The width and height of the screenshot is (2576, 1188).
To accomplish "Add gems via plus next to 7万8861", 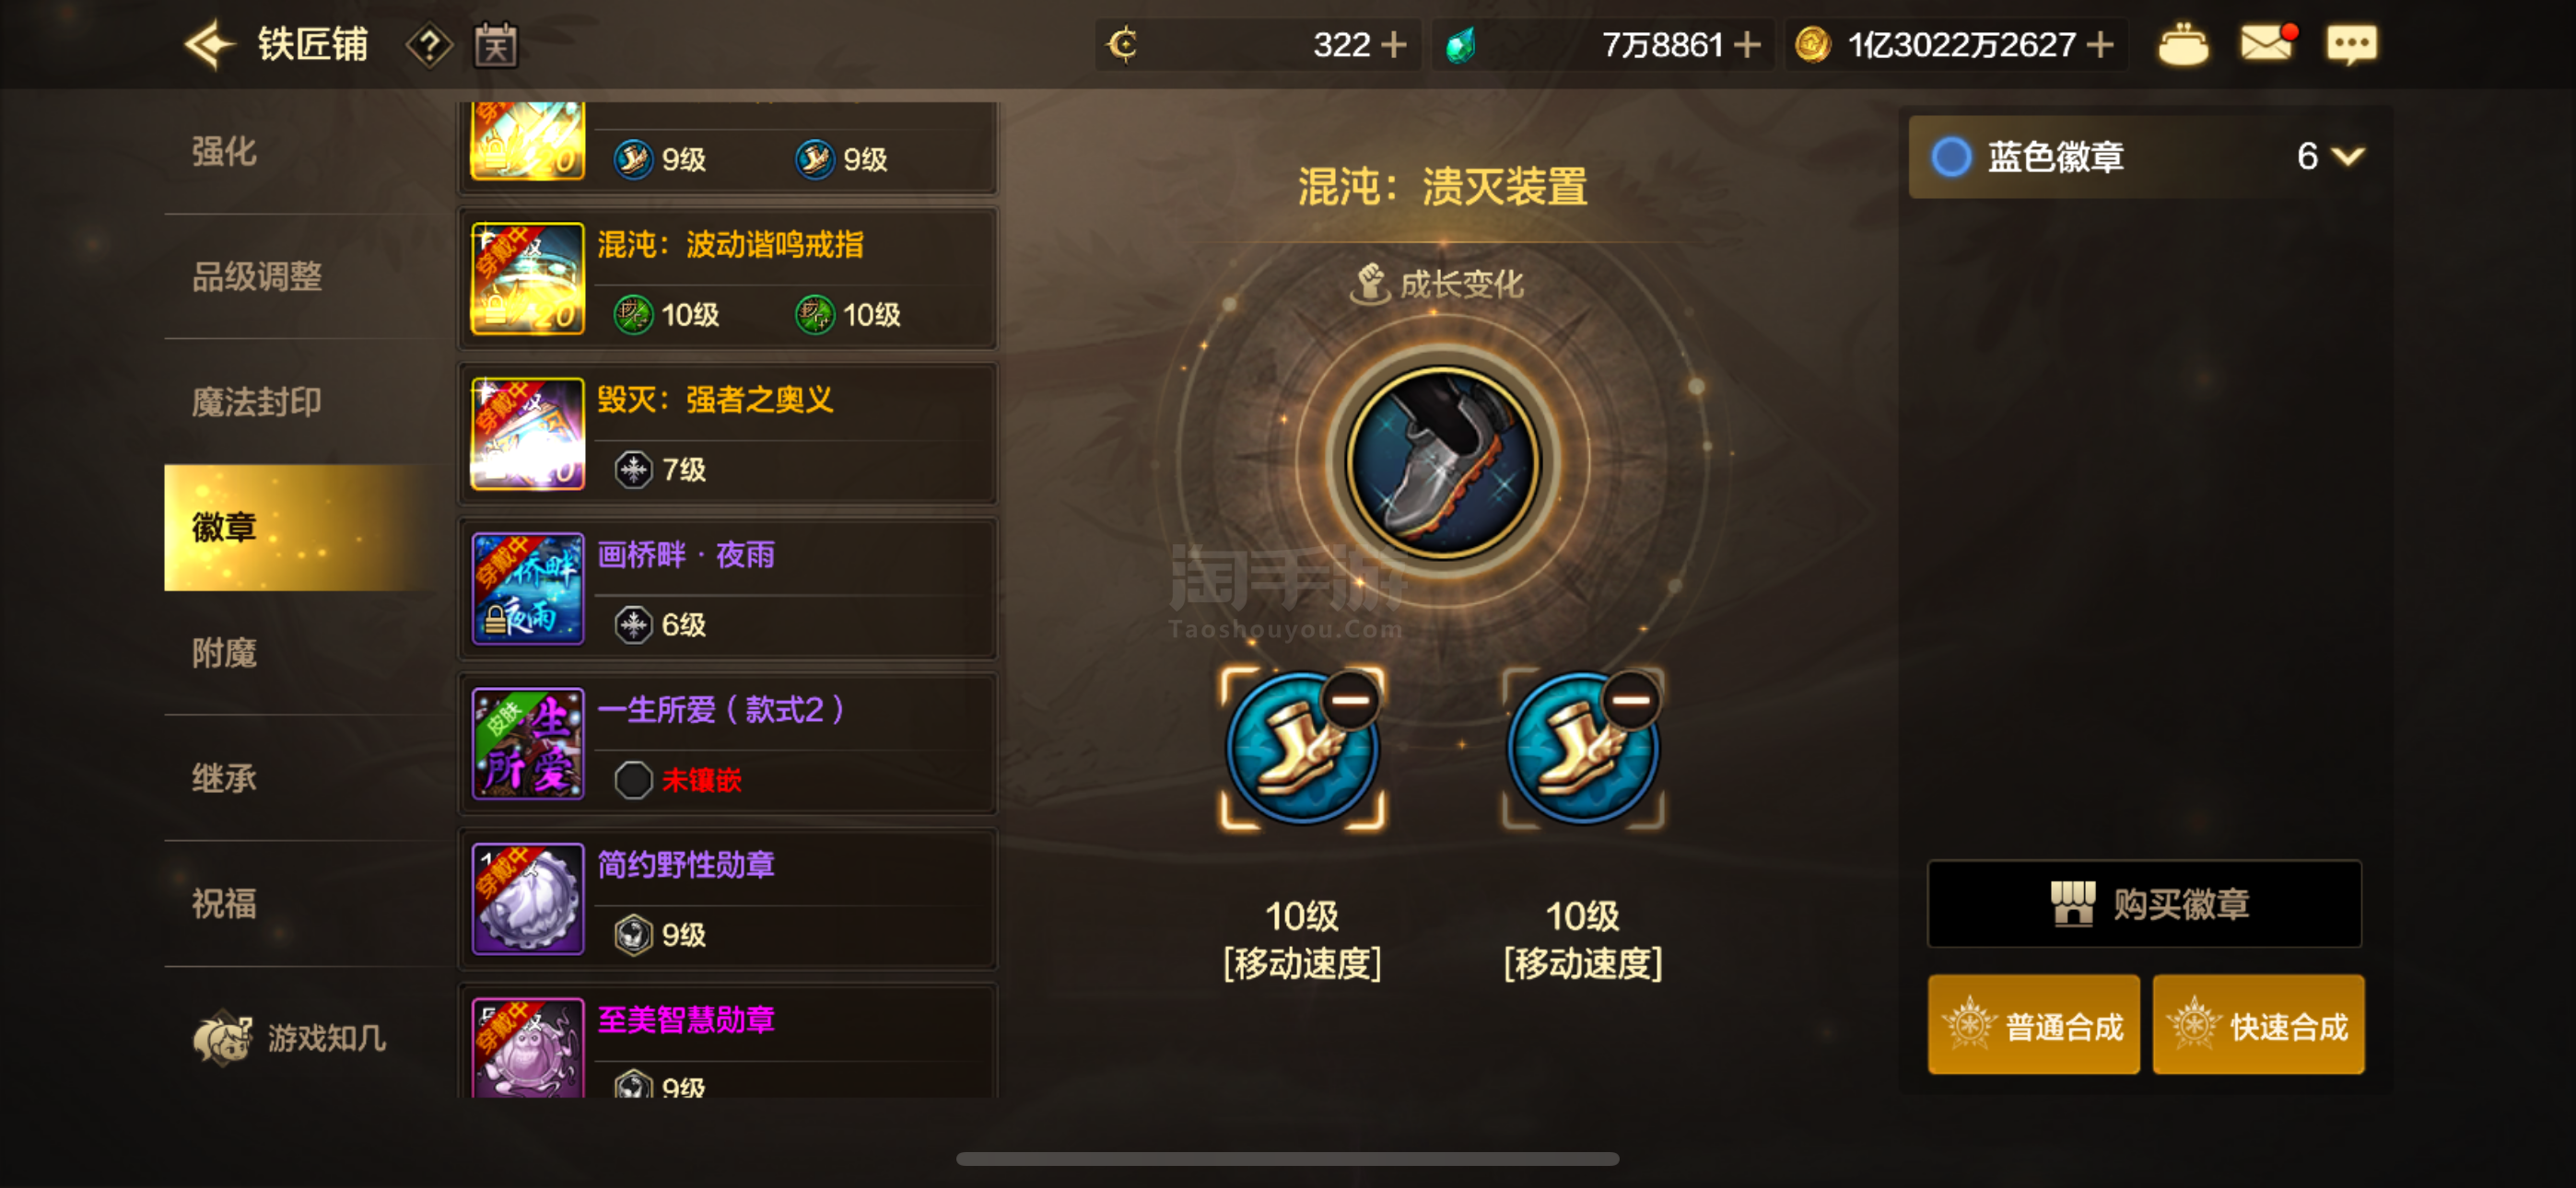I will [x=1747, y=45].
